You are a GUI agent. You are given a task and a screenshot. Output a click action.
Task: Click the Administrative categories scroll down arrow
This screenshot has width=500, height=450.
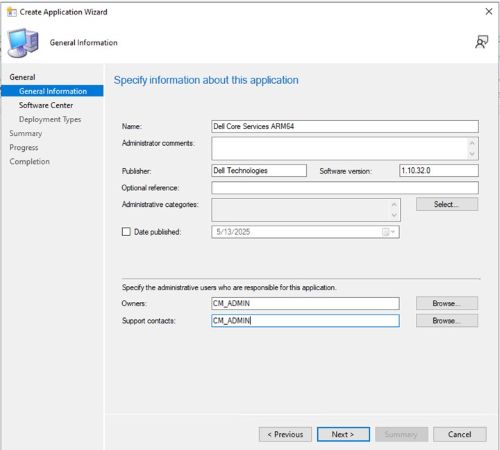(394, 215)
